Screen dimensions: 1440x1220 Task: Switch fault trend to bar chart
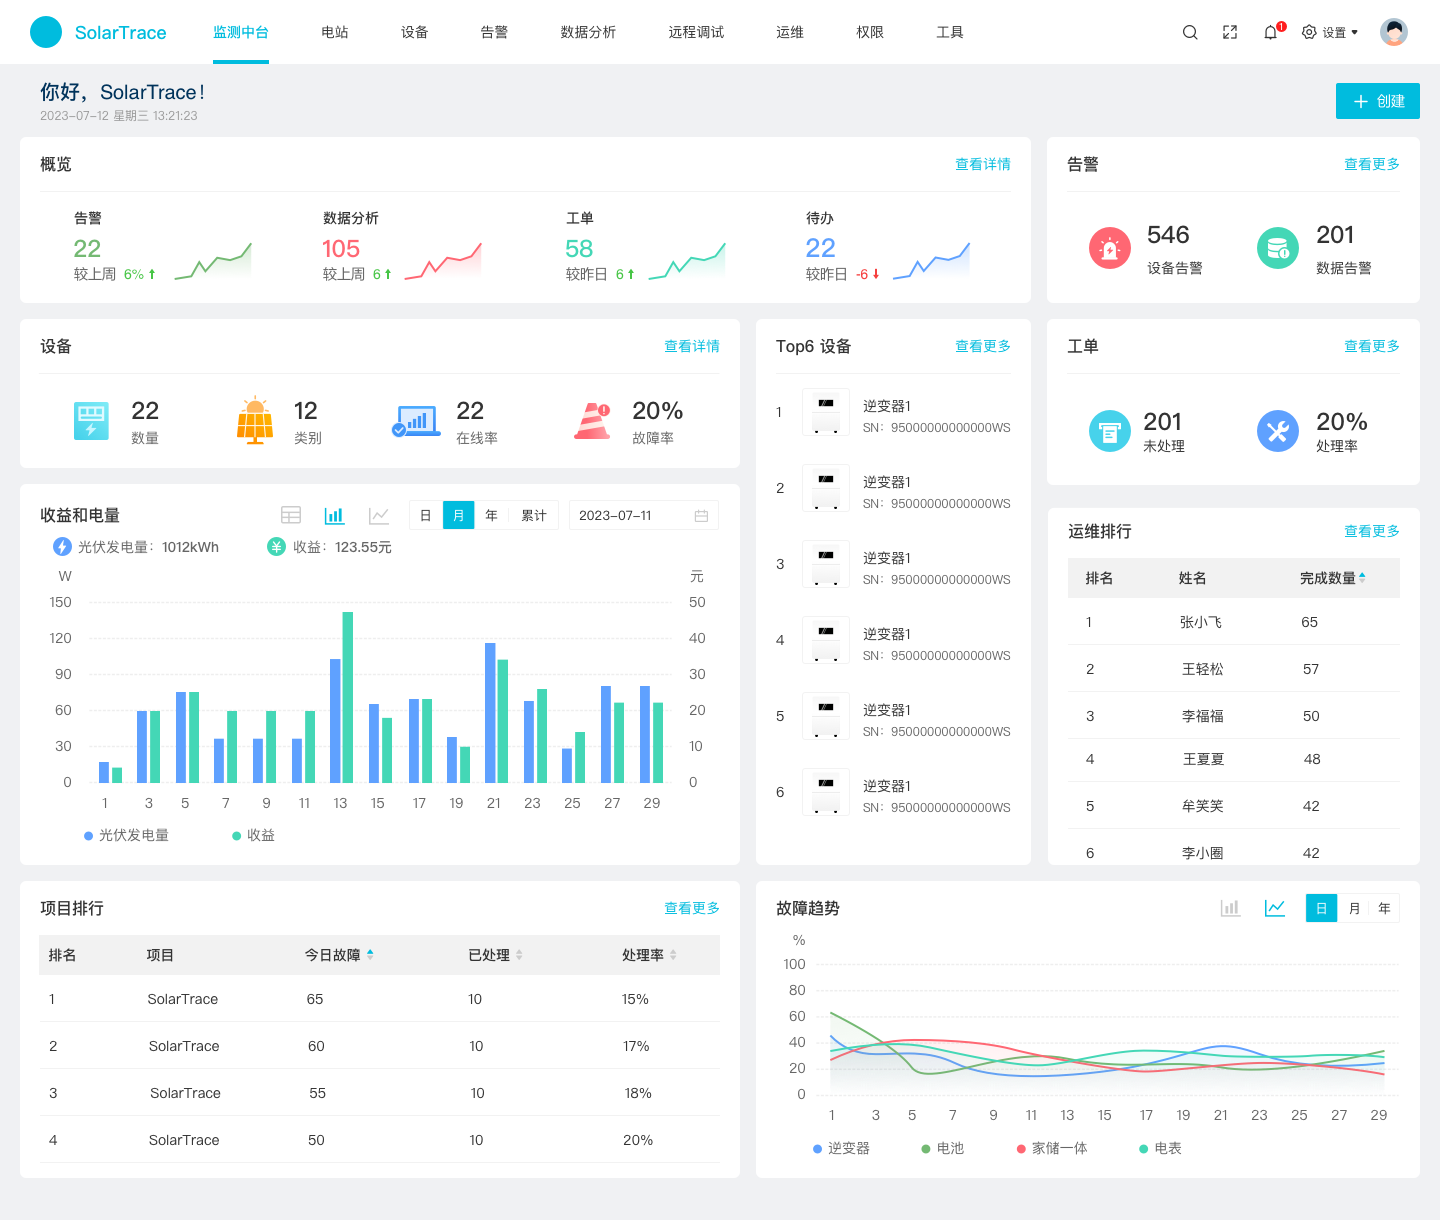pyautogui.click(x=1230, y=908)
